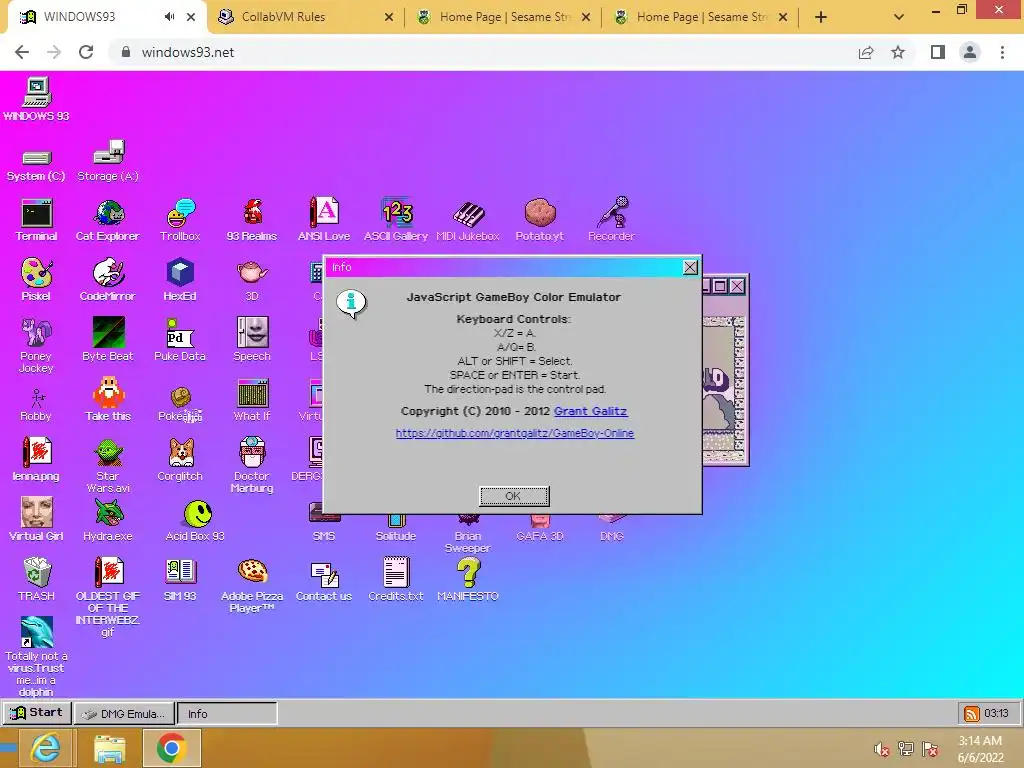Screen dimensions: 1024x768
Task: Open the WINDOWS 93 computer icon
Action: point(37,99)
